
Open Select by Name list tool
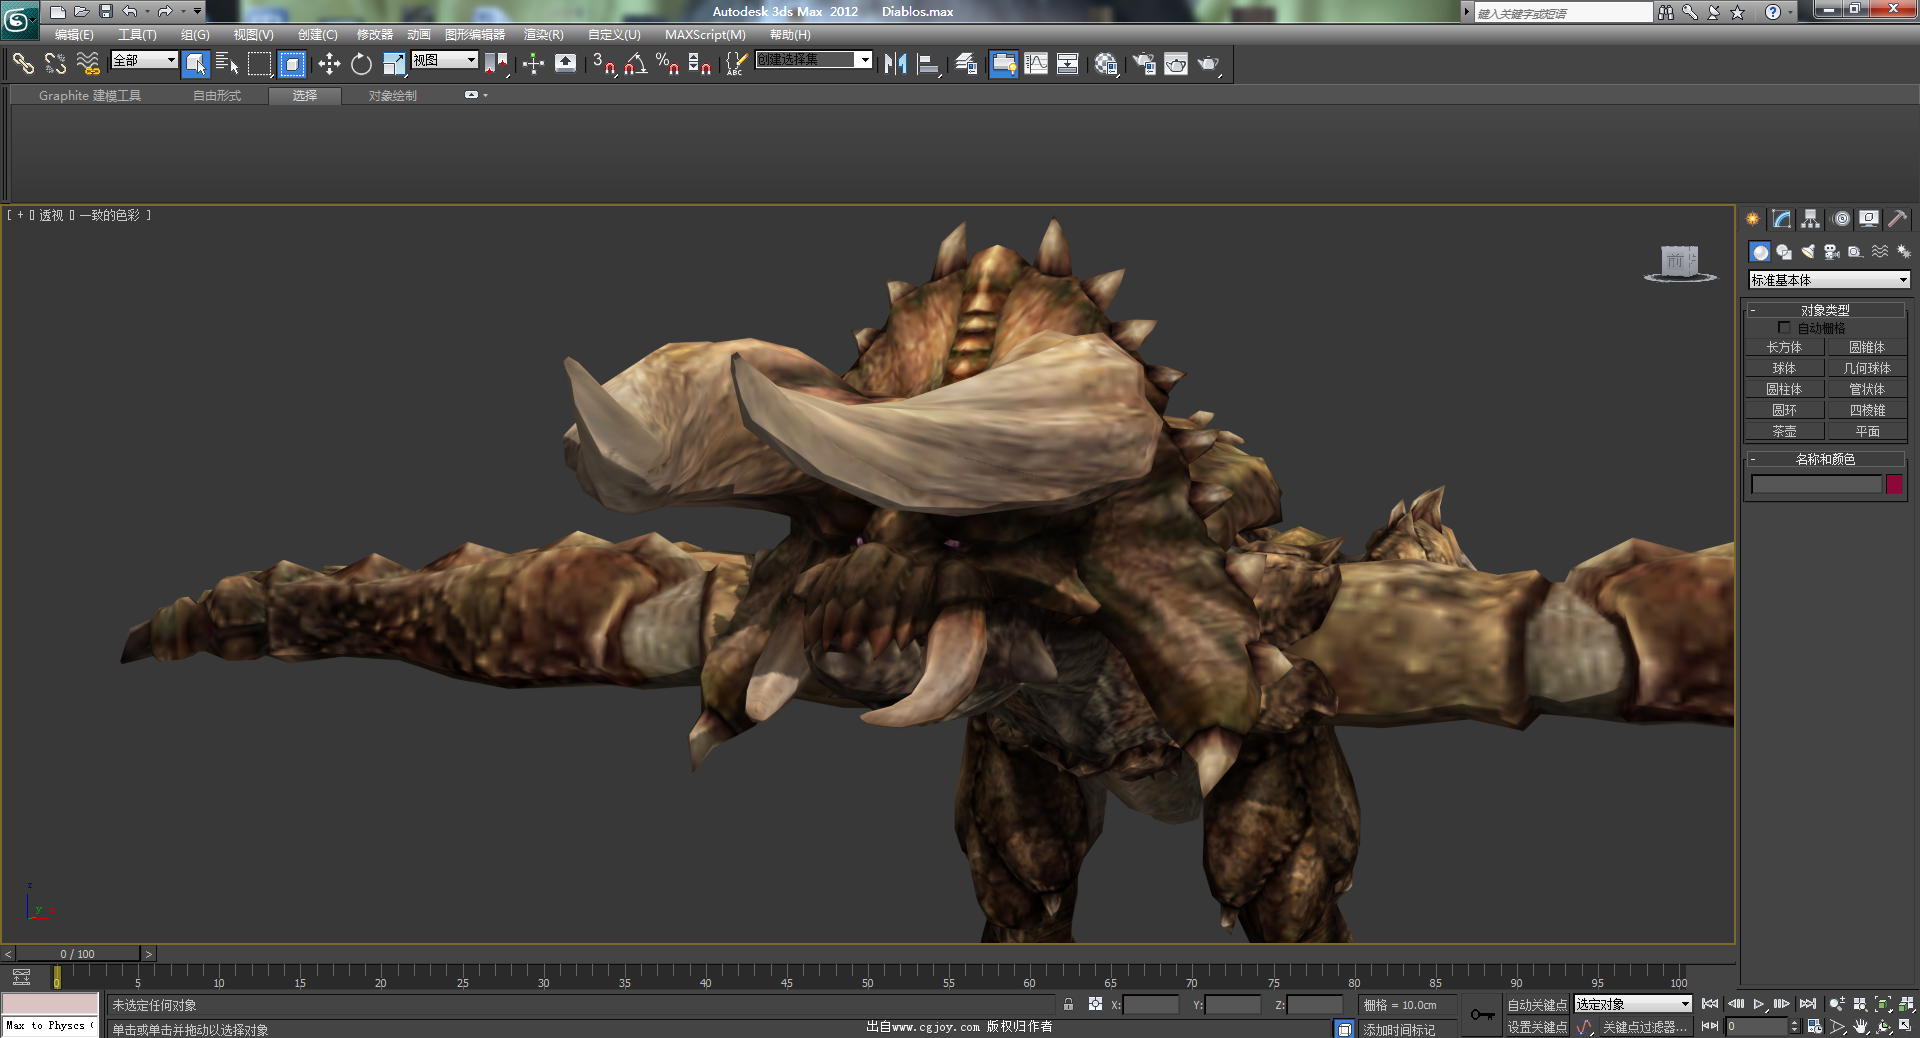click(x=227, y=64)
